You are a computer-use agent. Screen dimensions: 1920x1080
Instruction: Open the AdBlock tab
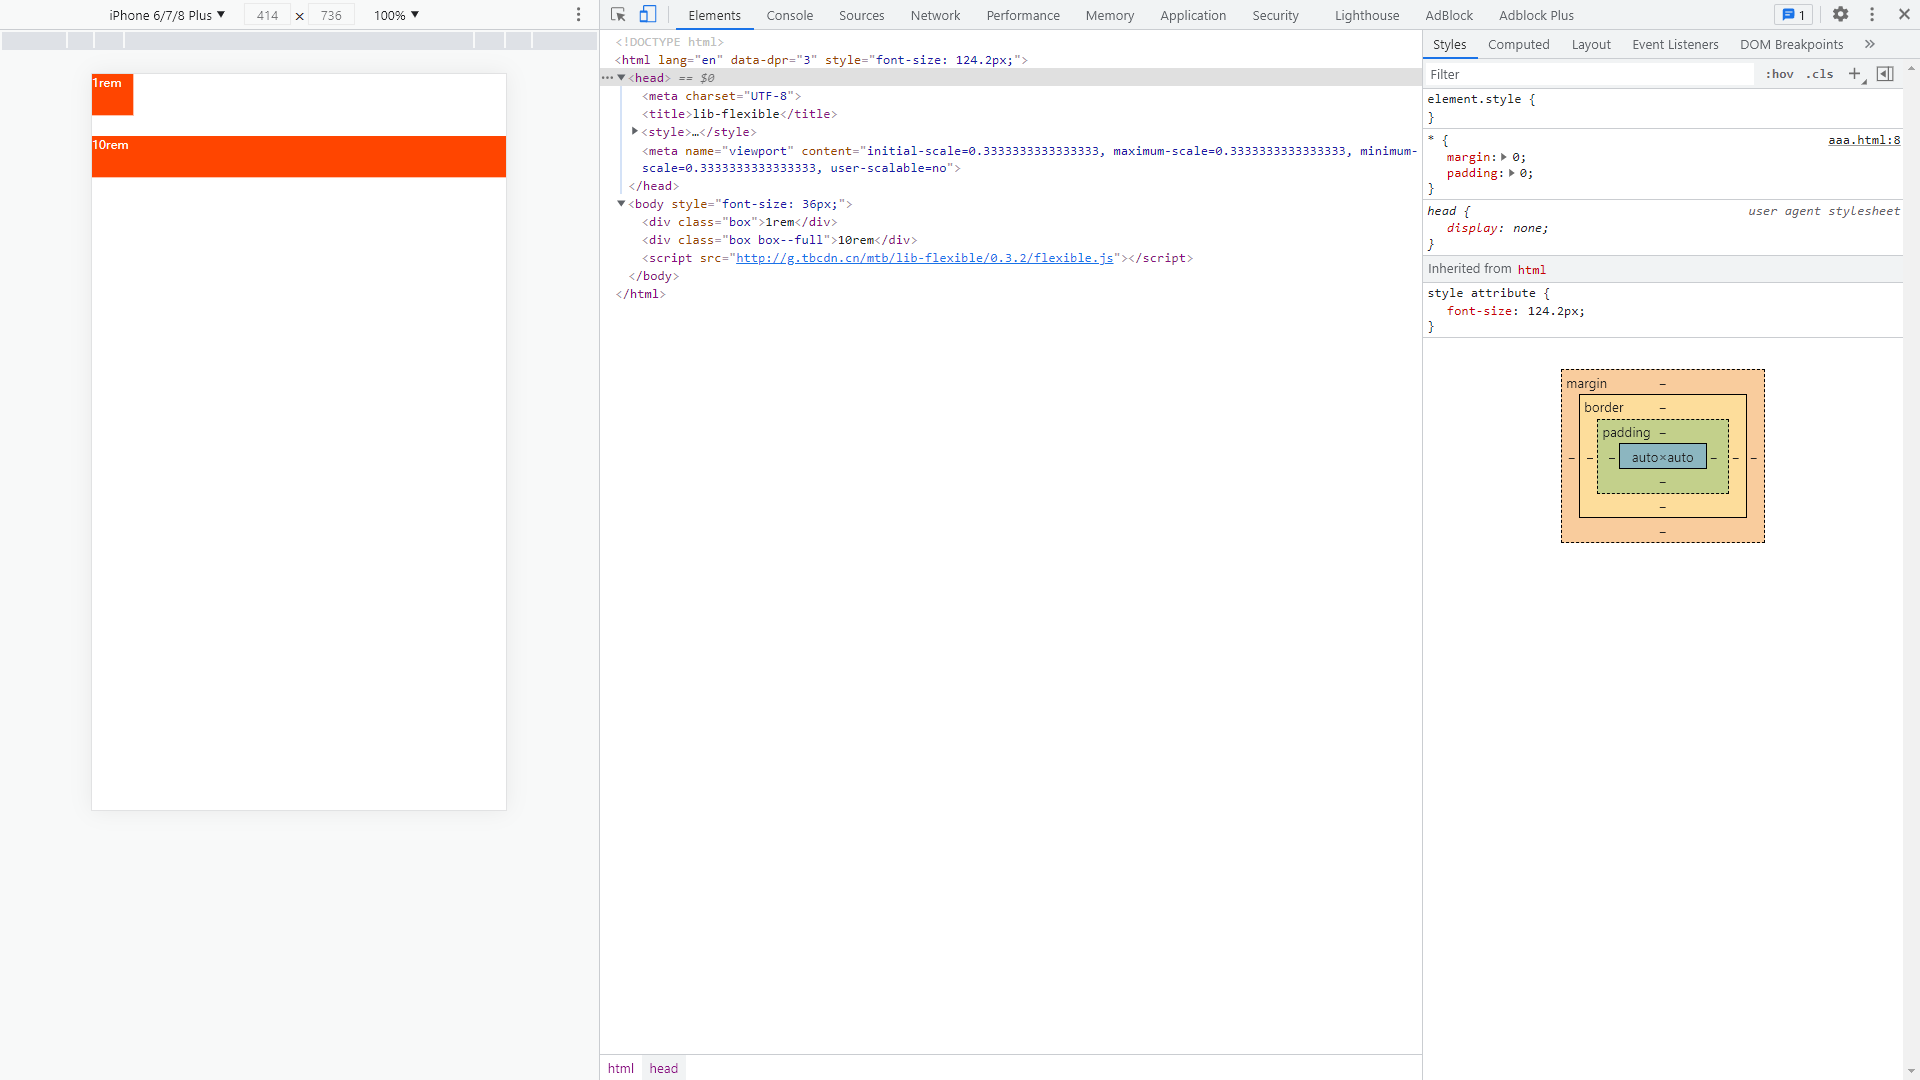[1449, 15]
